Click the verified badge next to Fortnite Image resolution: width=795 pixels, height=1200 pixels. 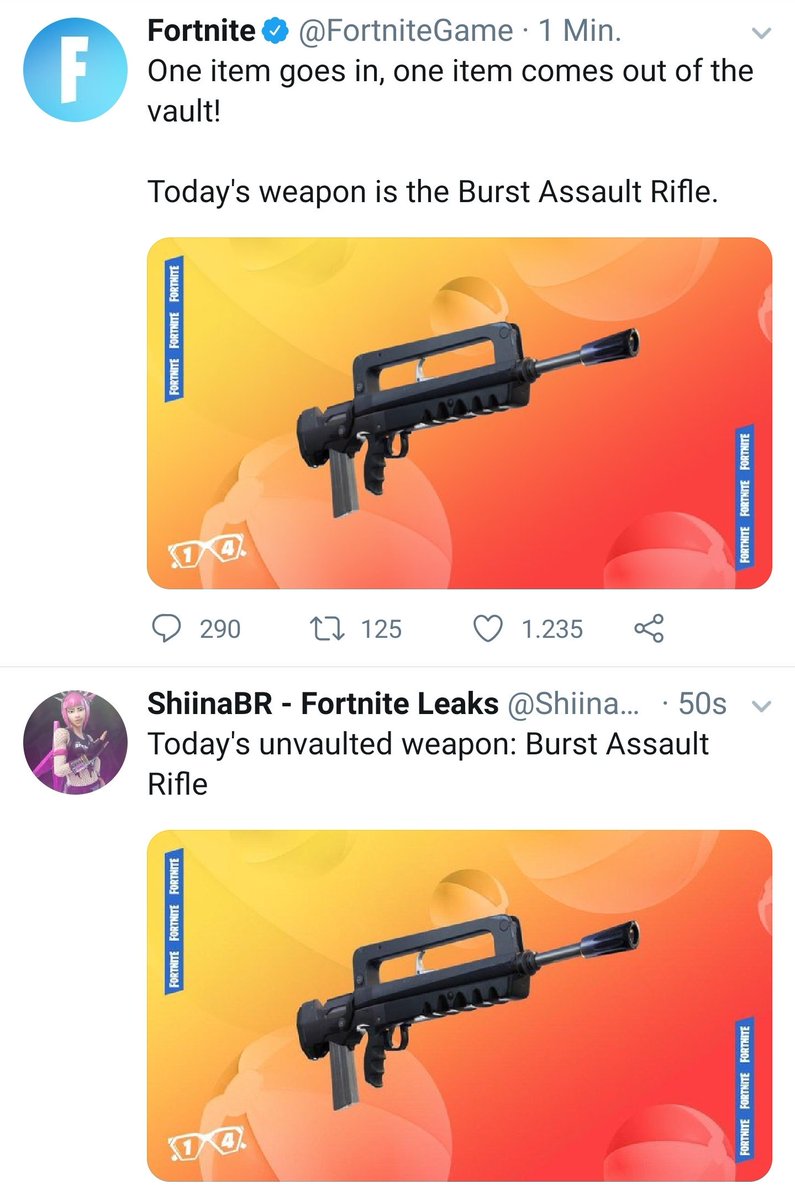tap(275, 32)
